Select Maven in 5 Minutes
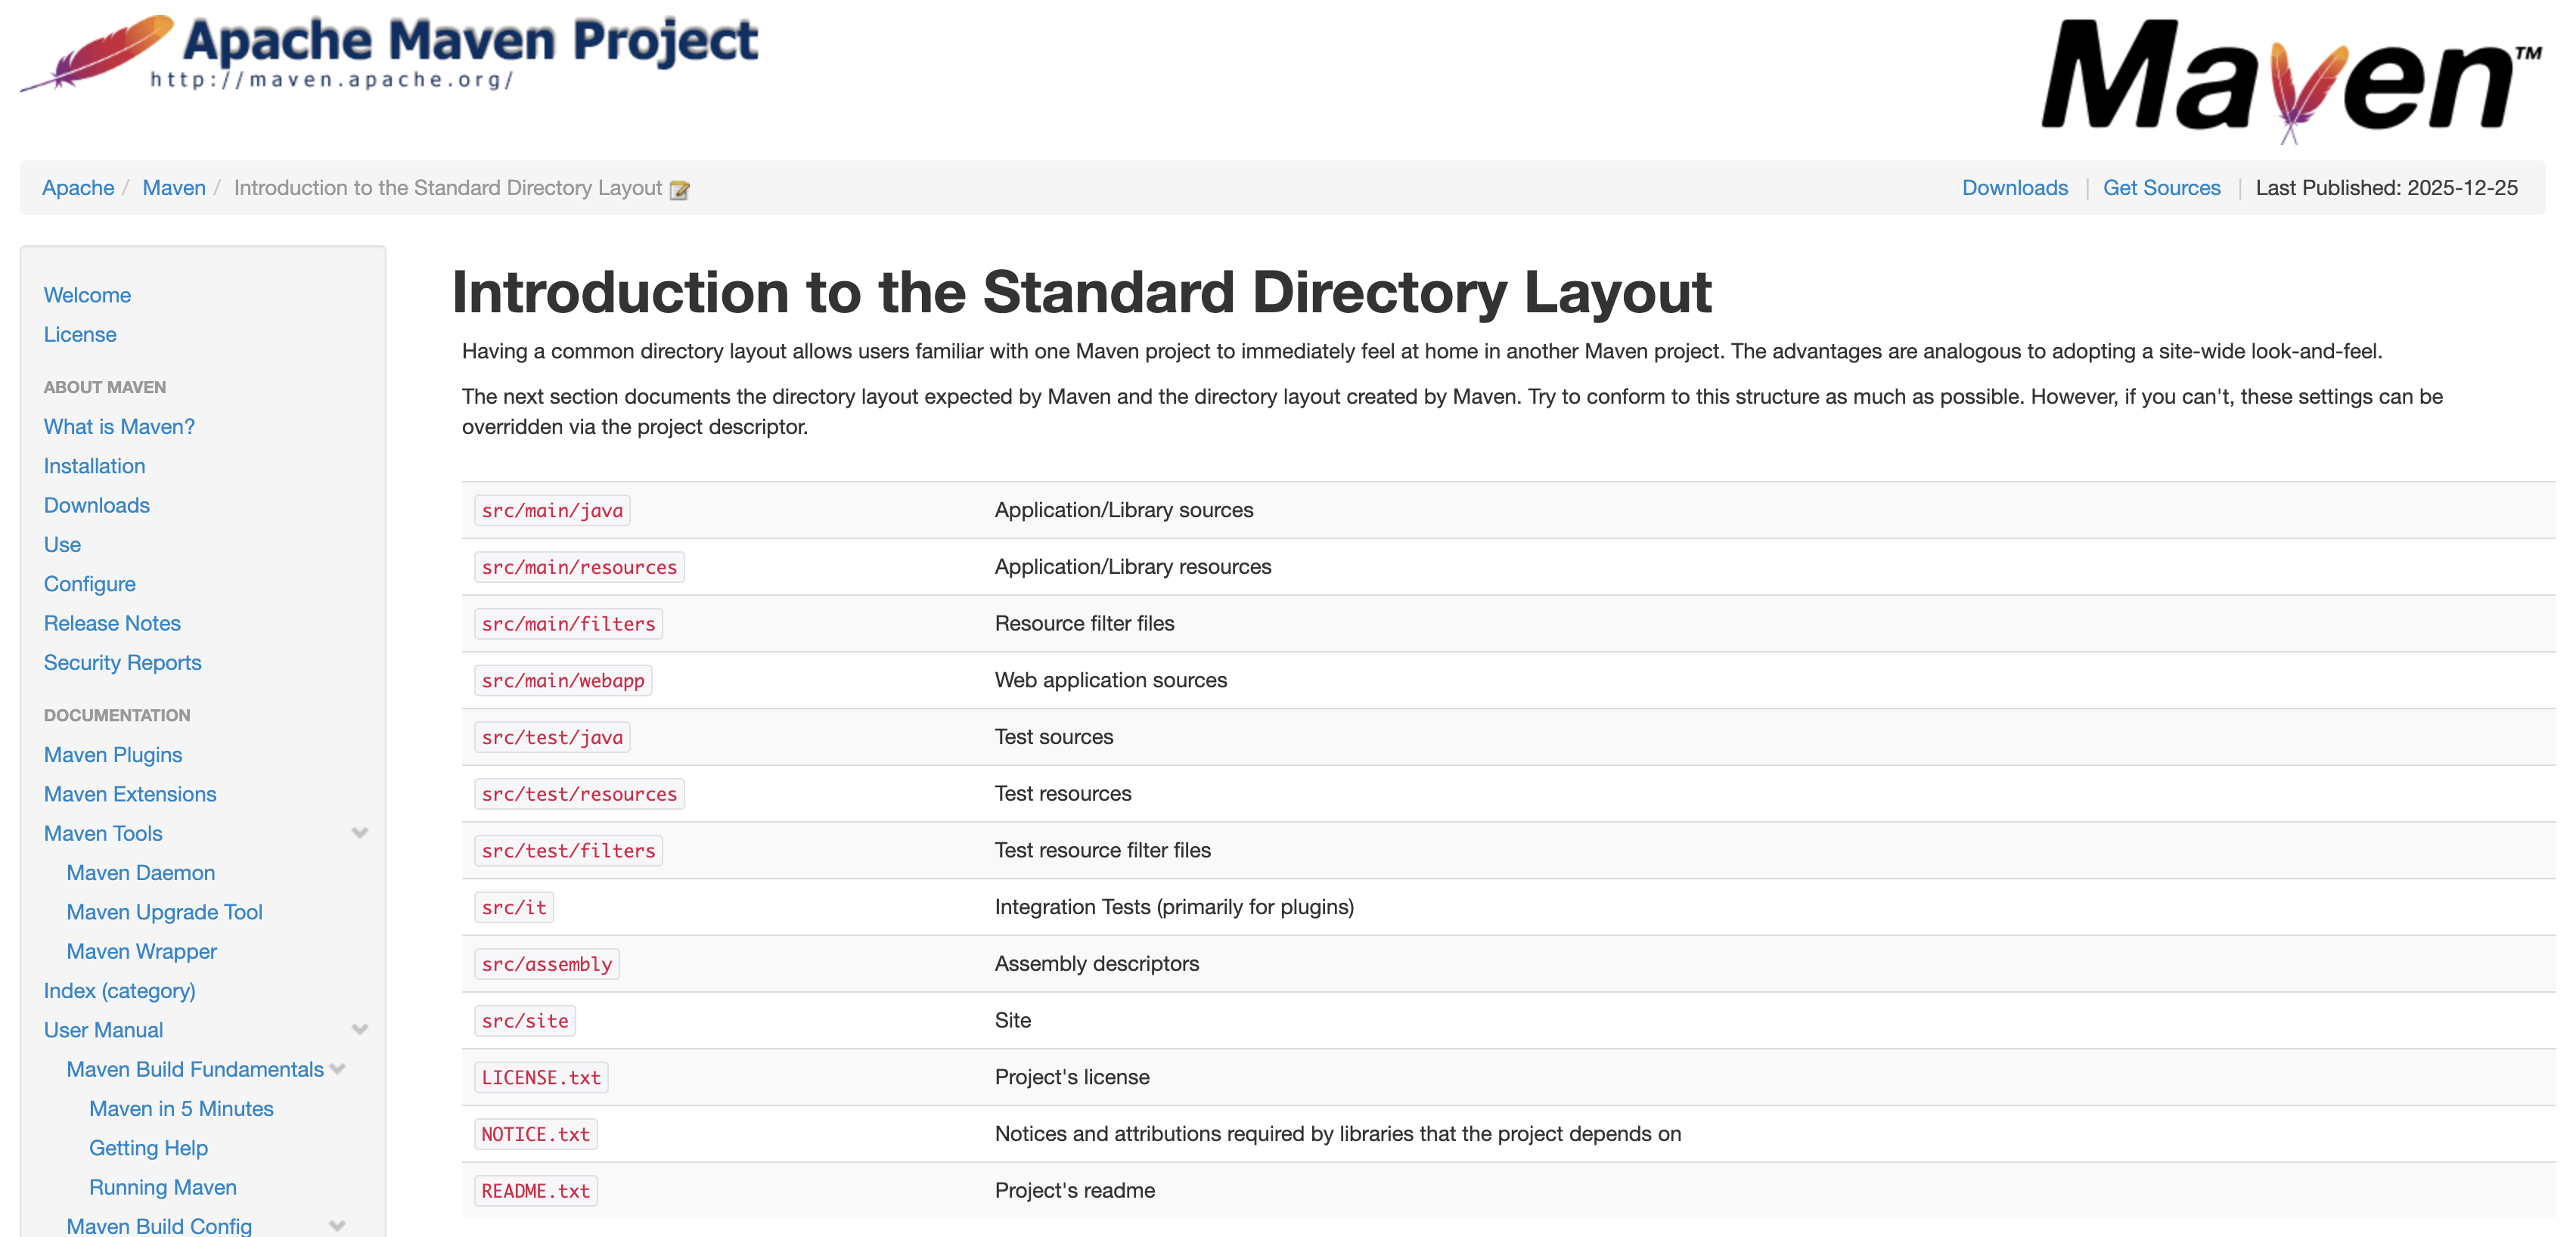This screenshot has width=2576, height=1237. click(181, 1109)
